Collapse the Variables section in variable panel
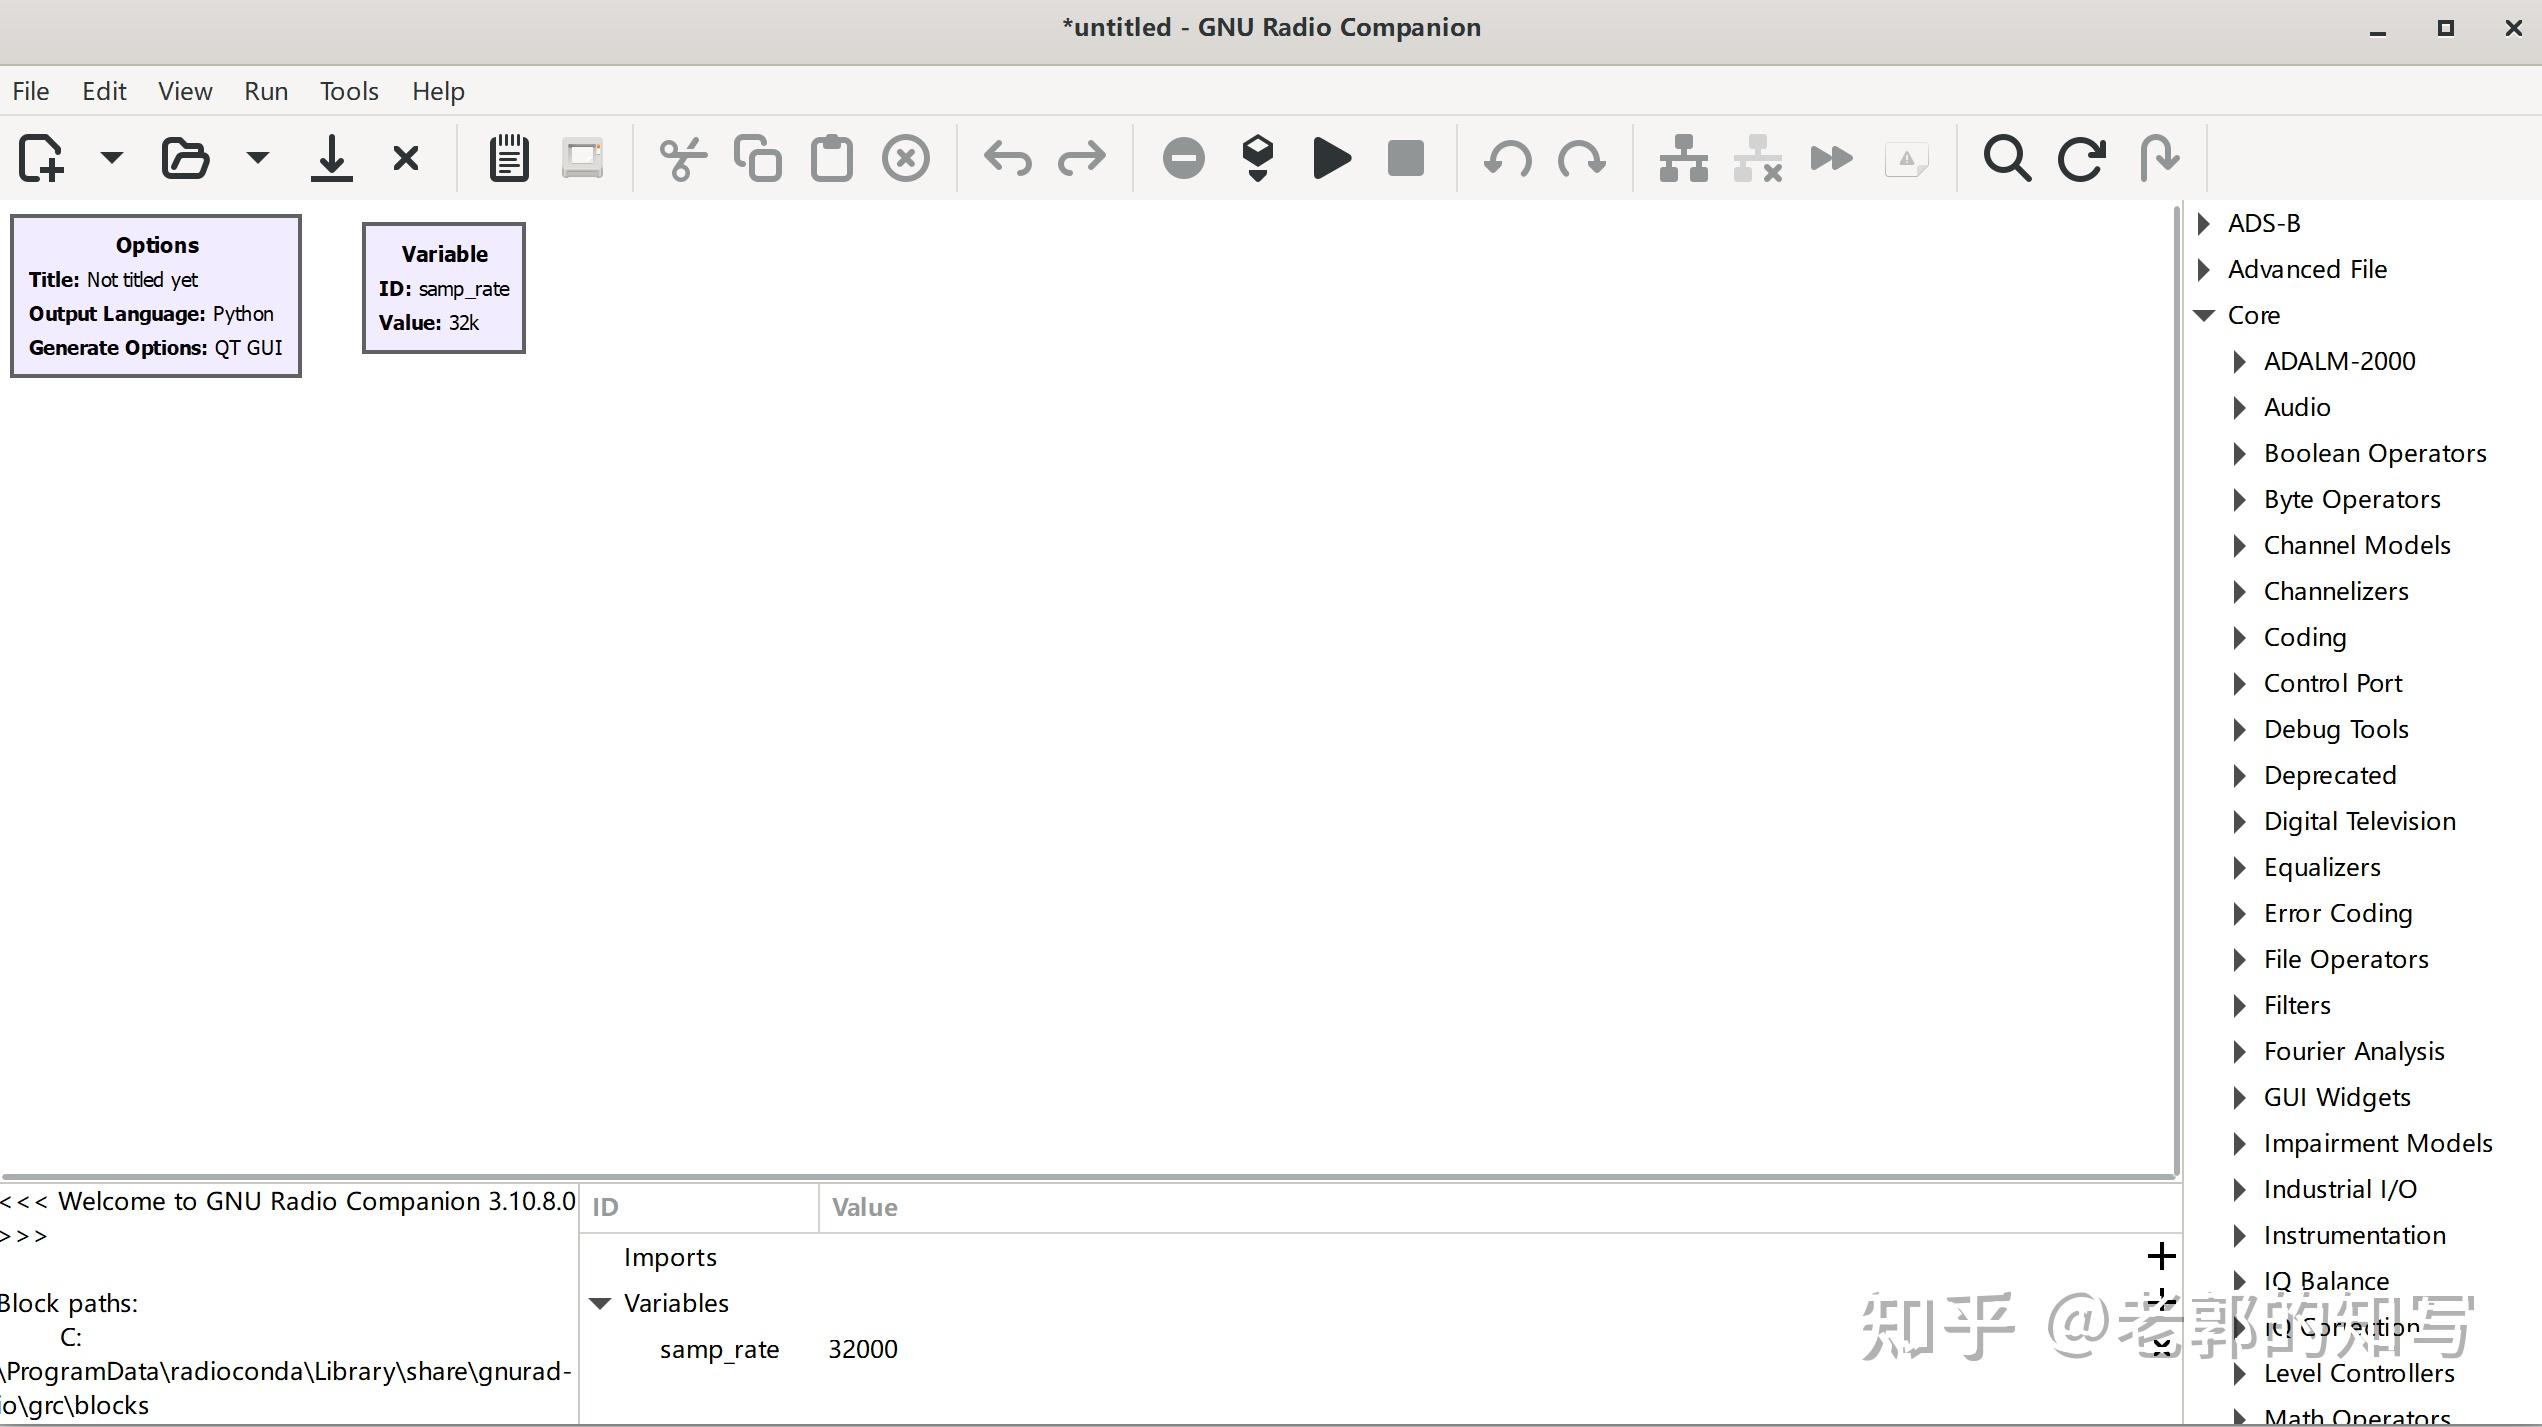 pyautogui.click(x=600, y=1302)
